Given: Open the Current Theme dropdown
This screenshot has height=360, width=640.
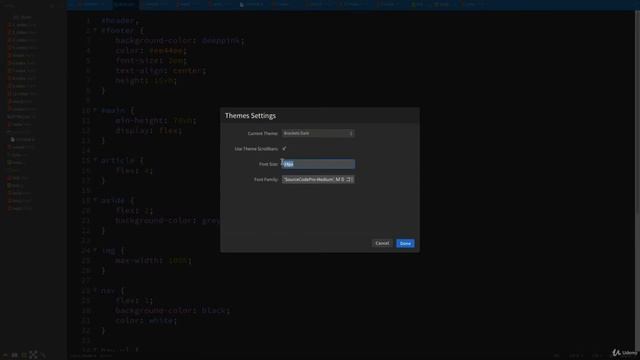Looking at the screenshot, I should click(x=318, y=133).
